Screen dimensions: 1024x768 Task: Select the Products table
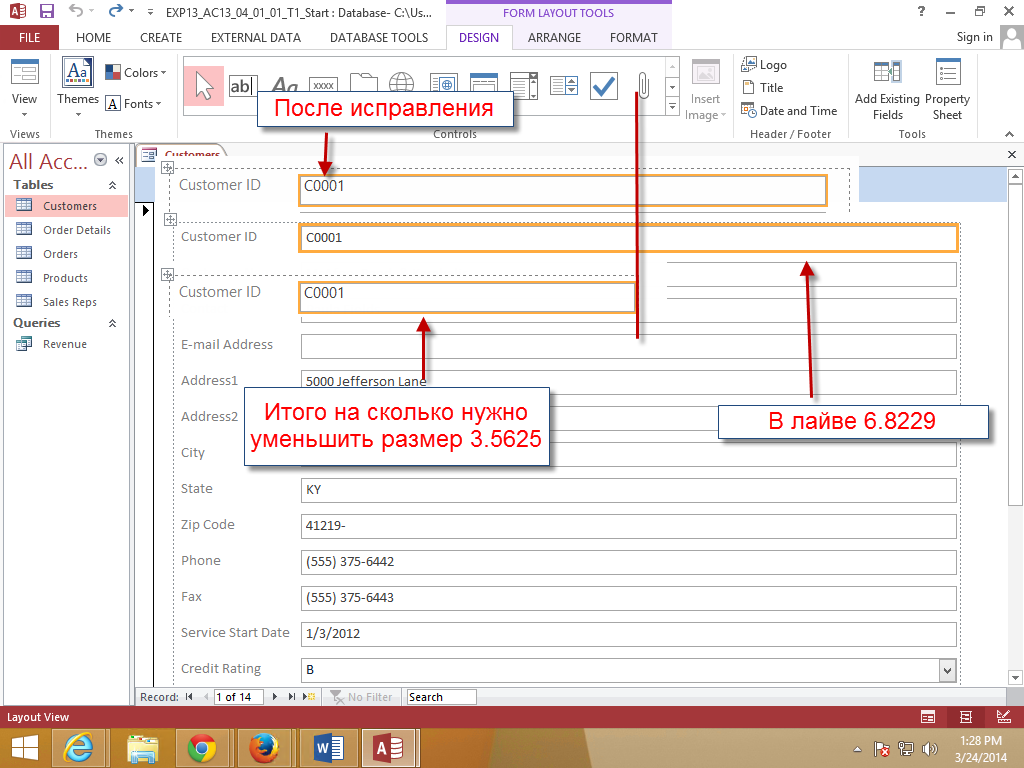click(x=67, y=278)
